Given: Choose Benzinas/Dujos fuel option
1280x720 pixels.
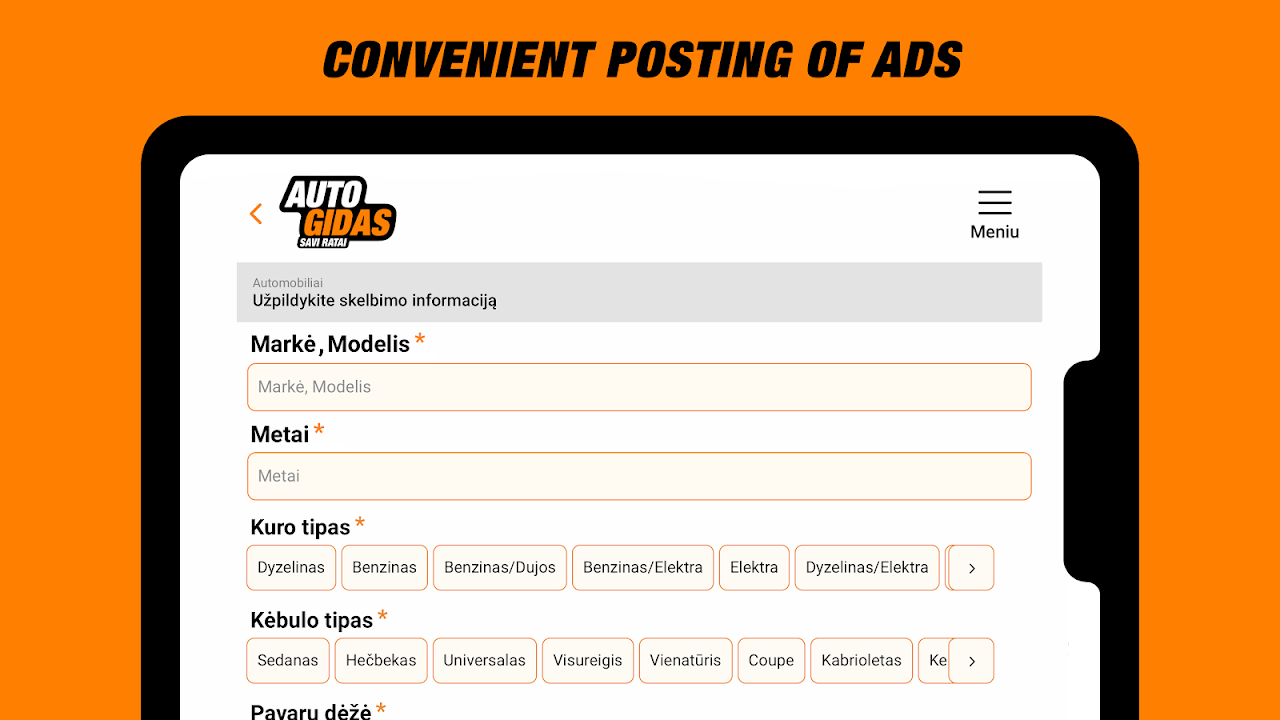Looking at the screenshot, I should (500, 567).
